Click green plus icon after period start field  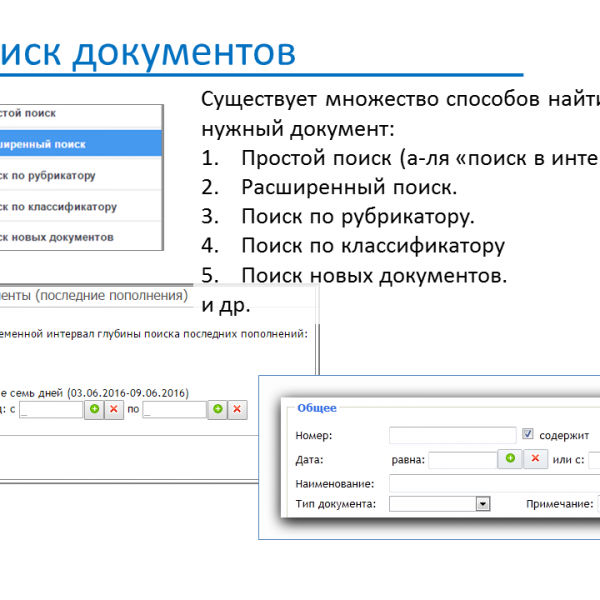[94, 409]
